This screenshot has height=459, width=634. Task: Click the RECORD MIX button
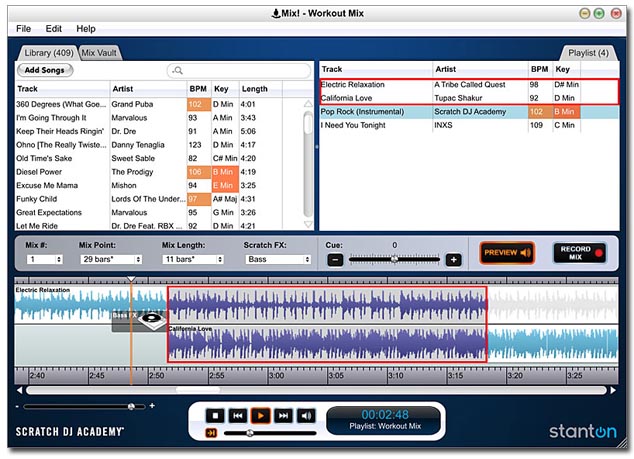pyautogui.click(x=580, y=253)
